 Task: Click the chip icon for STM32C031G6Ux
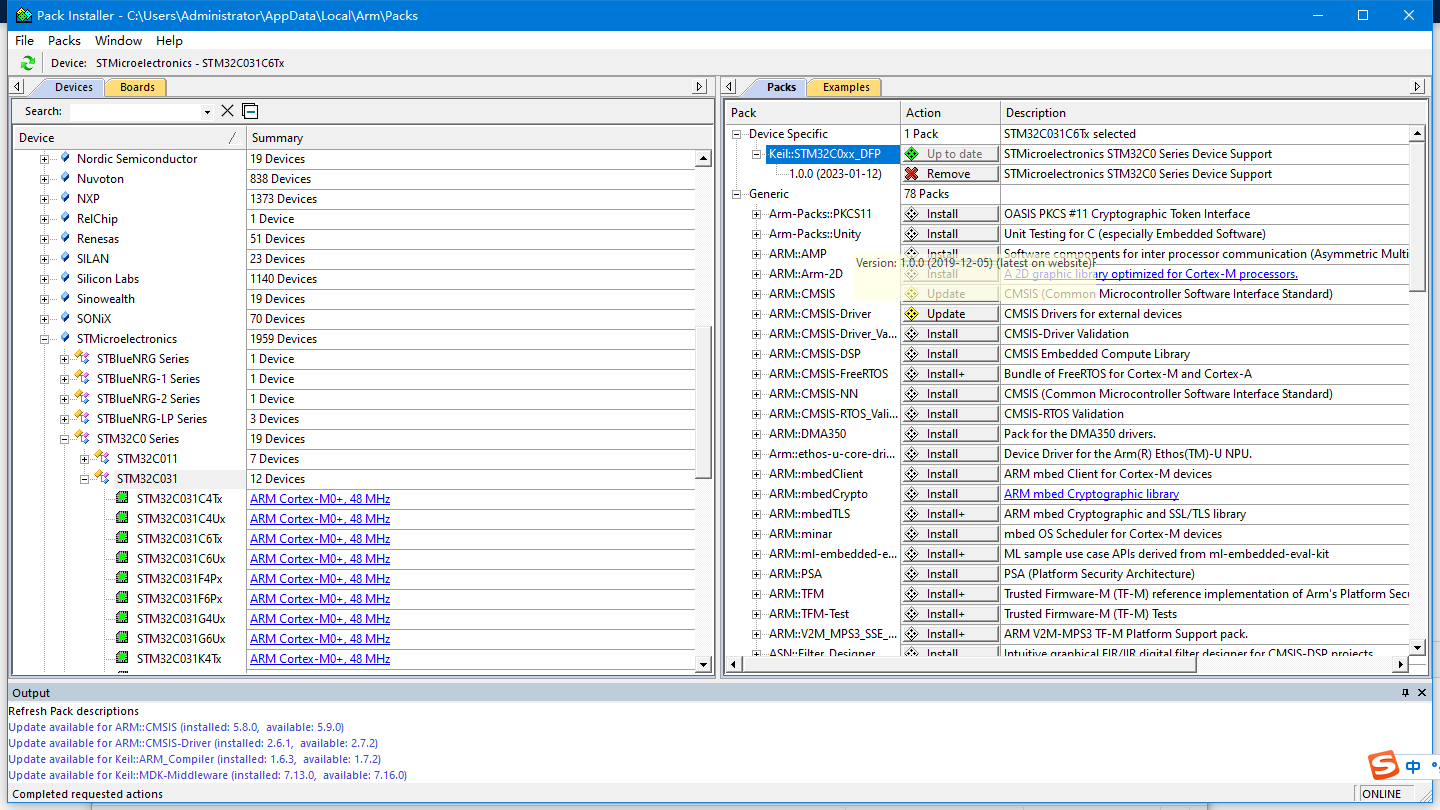pyautogui.click(x=122, y=638)
